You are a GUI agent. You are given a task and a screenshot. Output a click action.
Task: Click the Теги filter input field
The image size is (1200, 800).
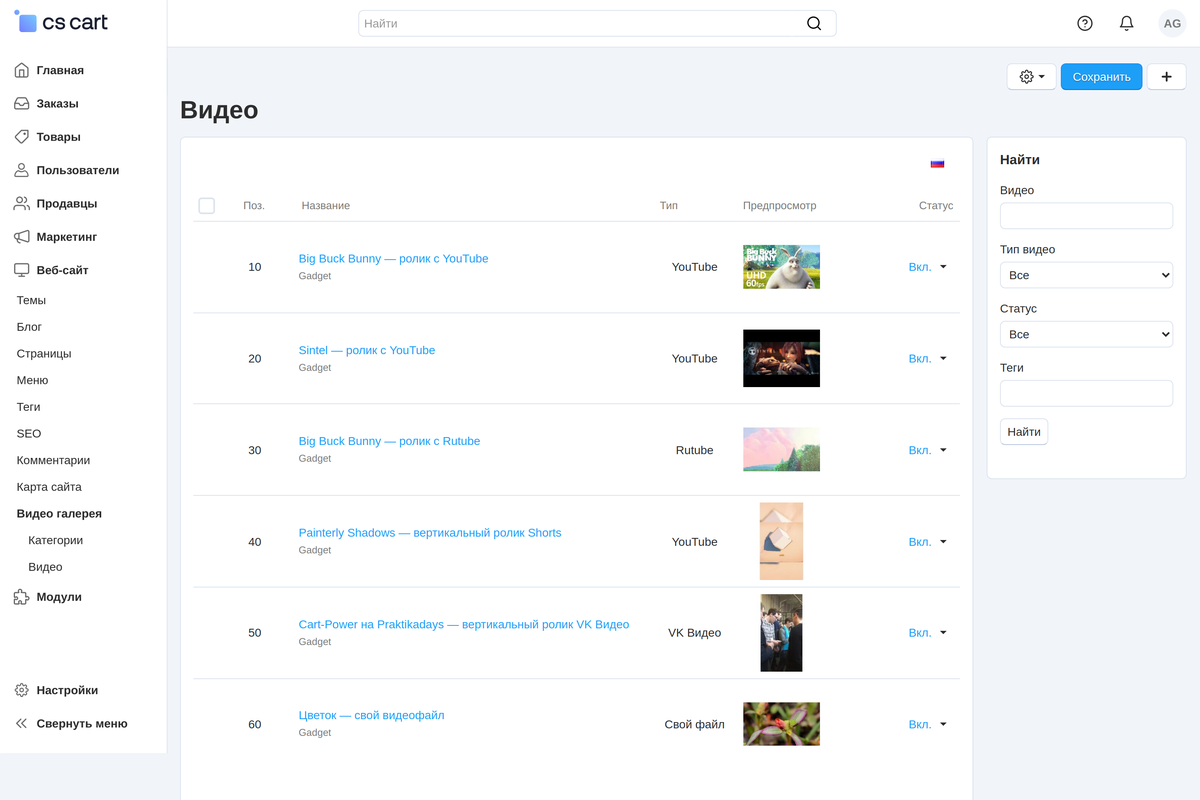(1086, 393)
